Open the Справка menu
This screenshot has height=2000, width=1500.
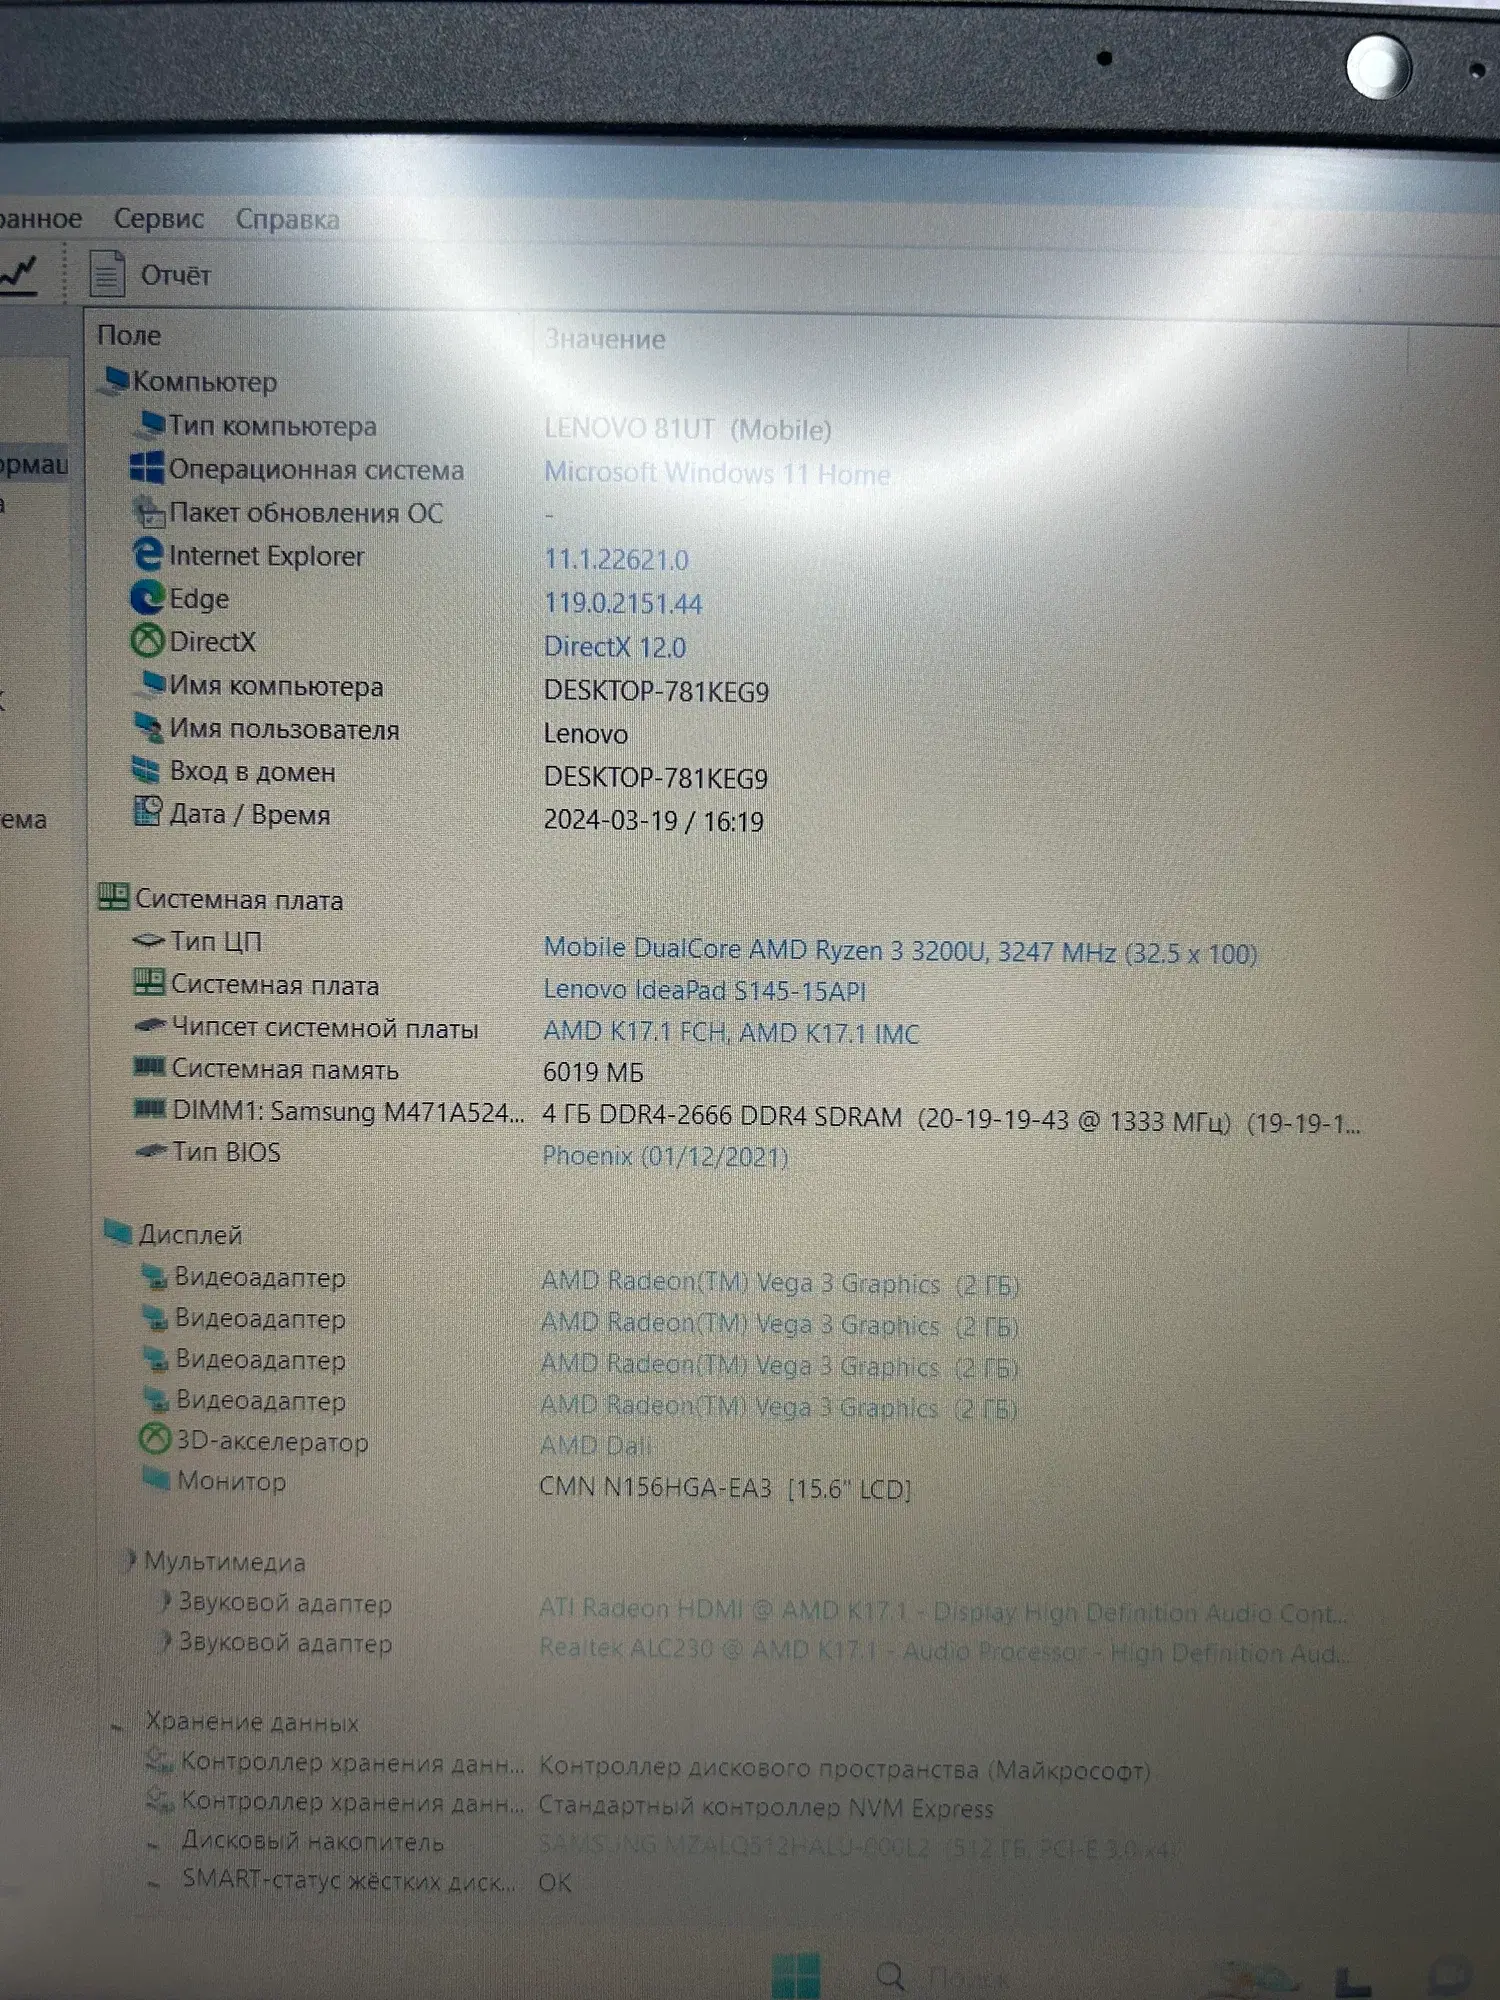click(x=287, y=219)
